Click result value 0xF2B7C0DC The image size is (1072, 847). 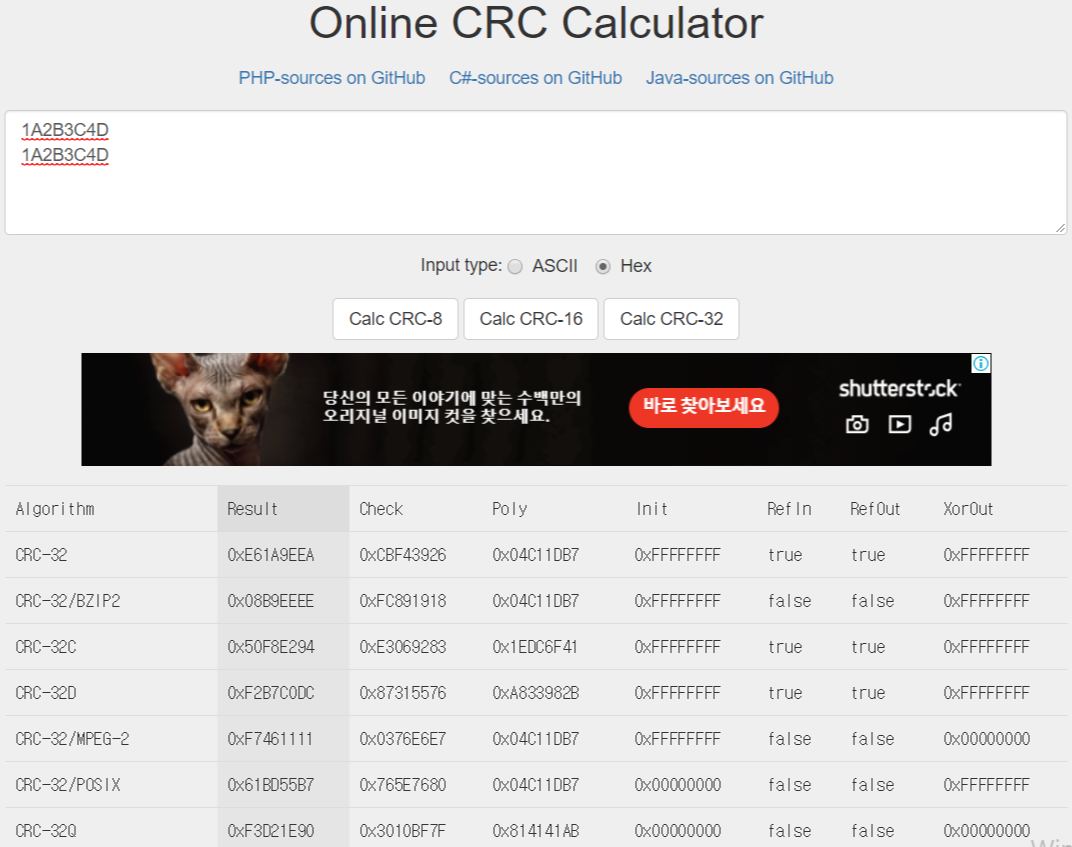click(x=271, y=693)
